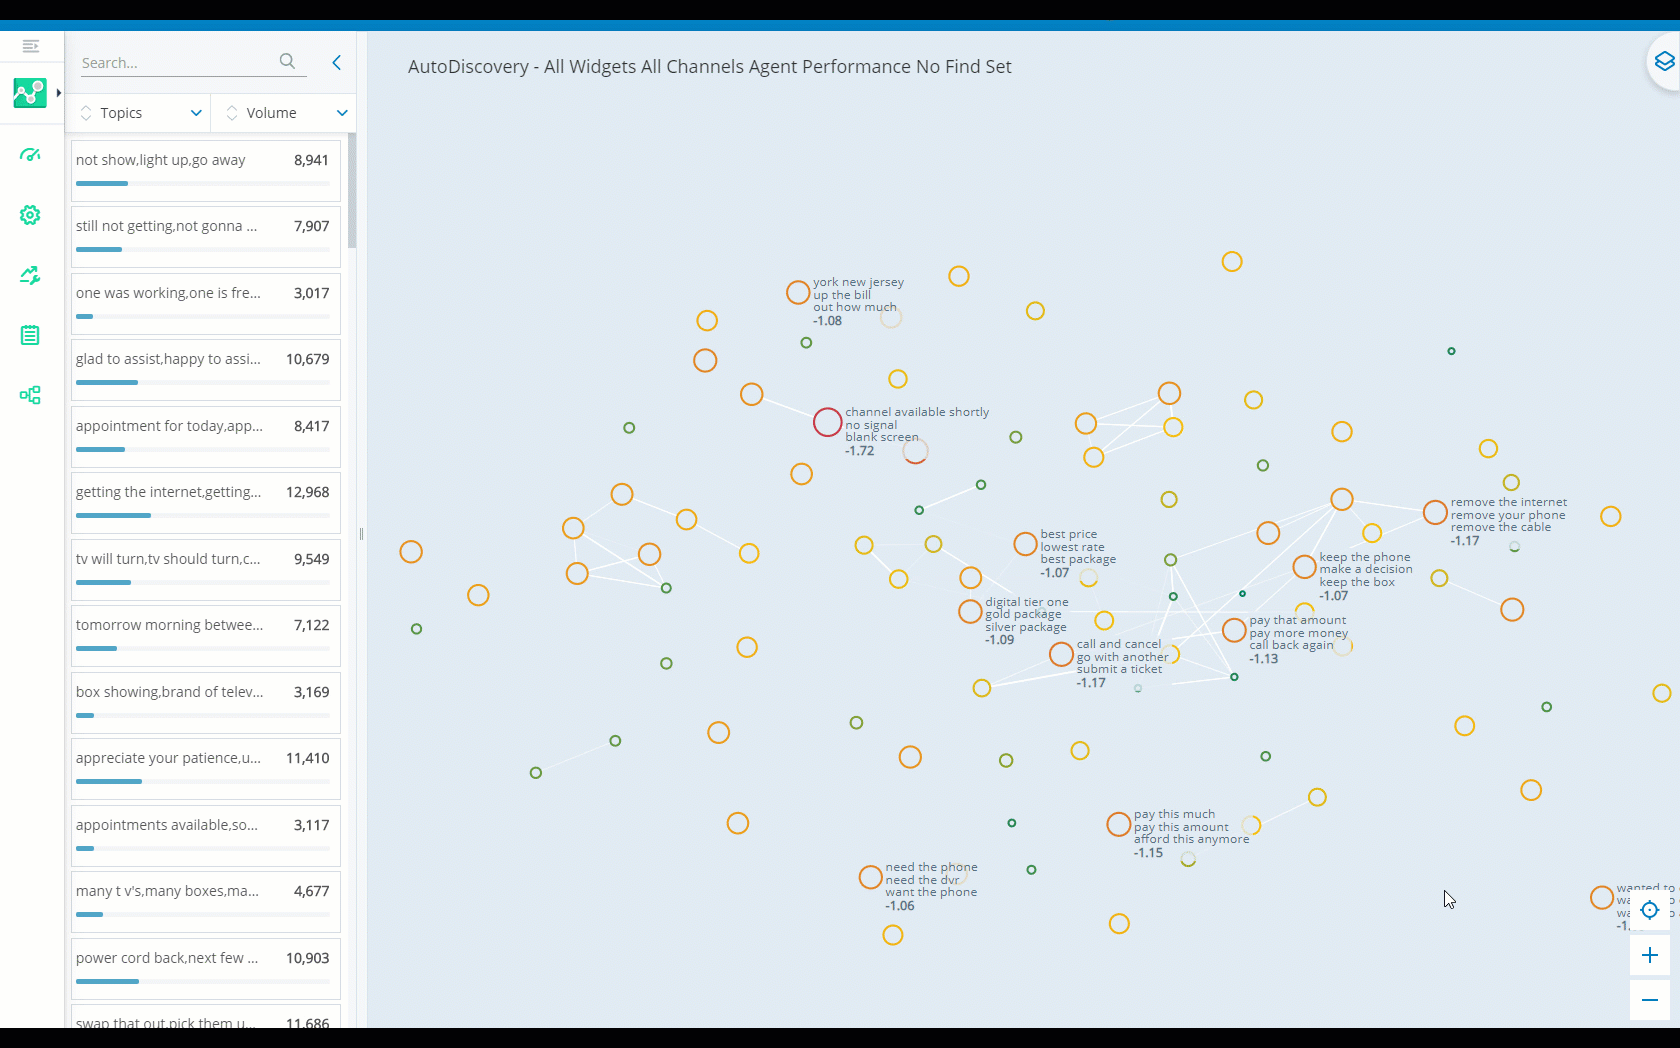Screen dimensions: 1680x1048
Task: Click the volume bar under 'power cord back'
Action: pyautogui.click(x=203, y=982)
